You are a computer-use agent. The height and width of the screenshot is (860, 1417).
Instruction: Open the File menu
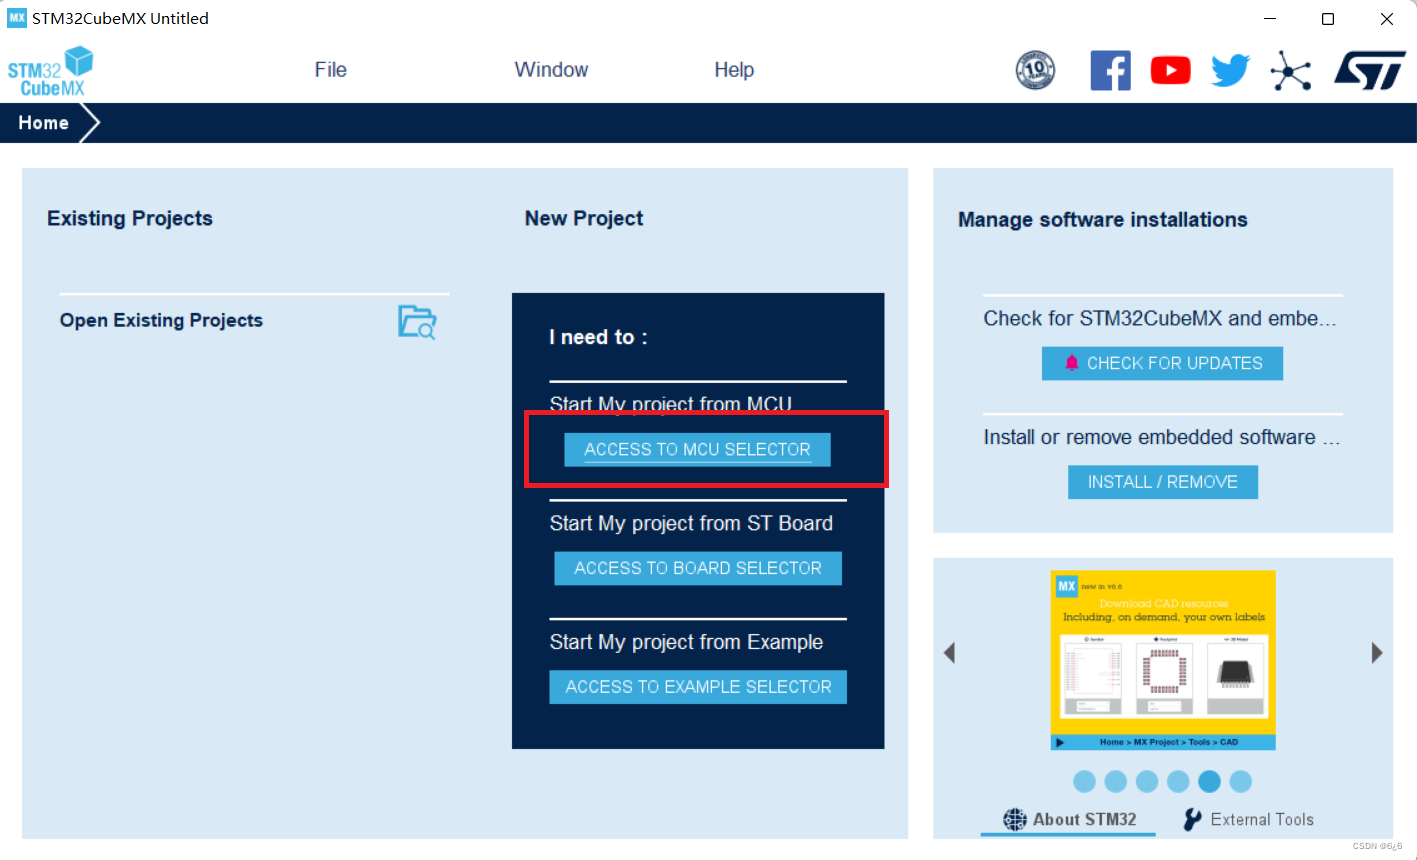tap(331, 70)
